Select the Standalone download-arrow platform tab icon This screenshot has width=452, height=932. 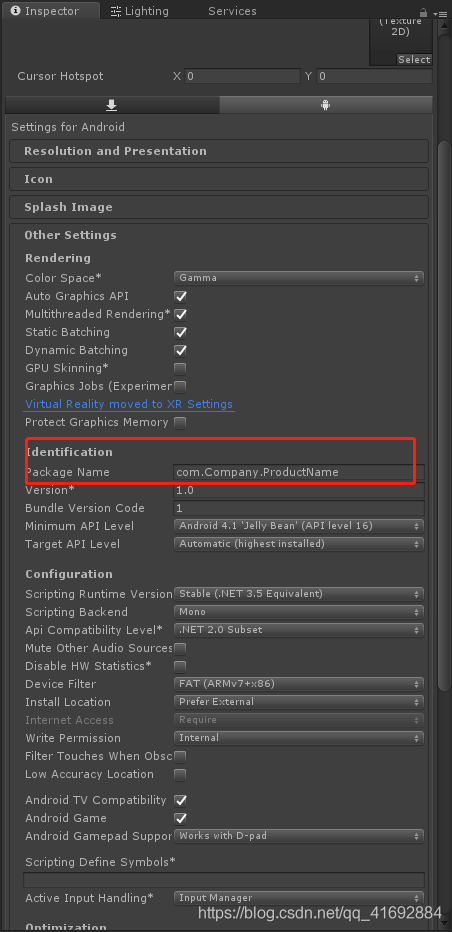[x=111, y=105]
